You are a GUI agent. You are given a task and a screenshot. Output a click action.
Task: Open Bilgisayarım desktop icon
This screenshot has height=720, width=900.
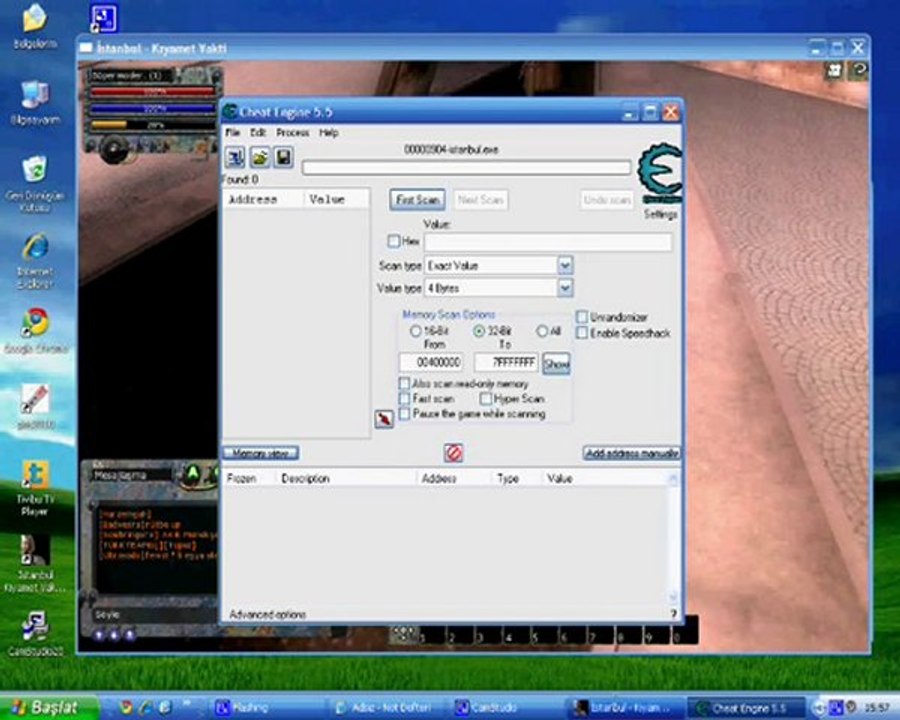(x=35, y=102)
